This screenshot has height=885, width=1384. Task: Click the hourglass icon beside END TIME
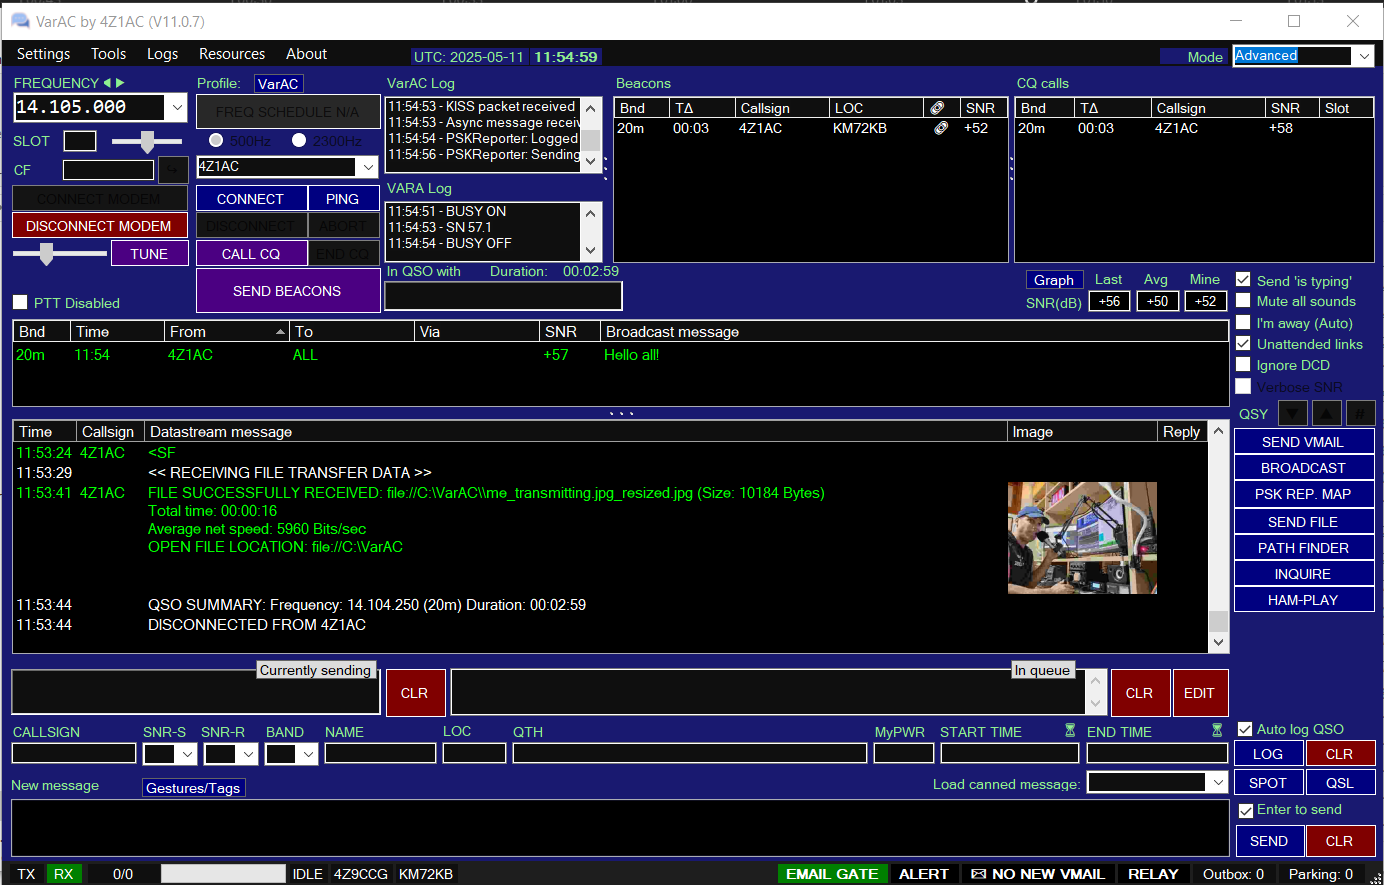(x=1217, y=731)
